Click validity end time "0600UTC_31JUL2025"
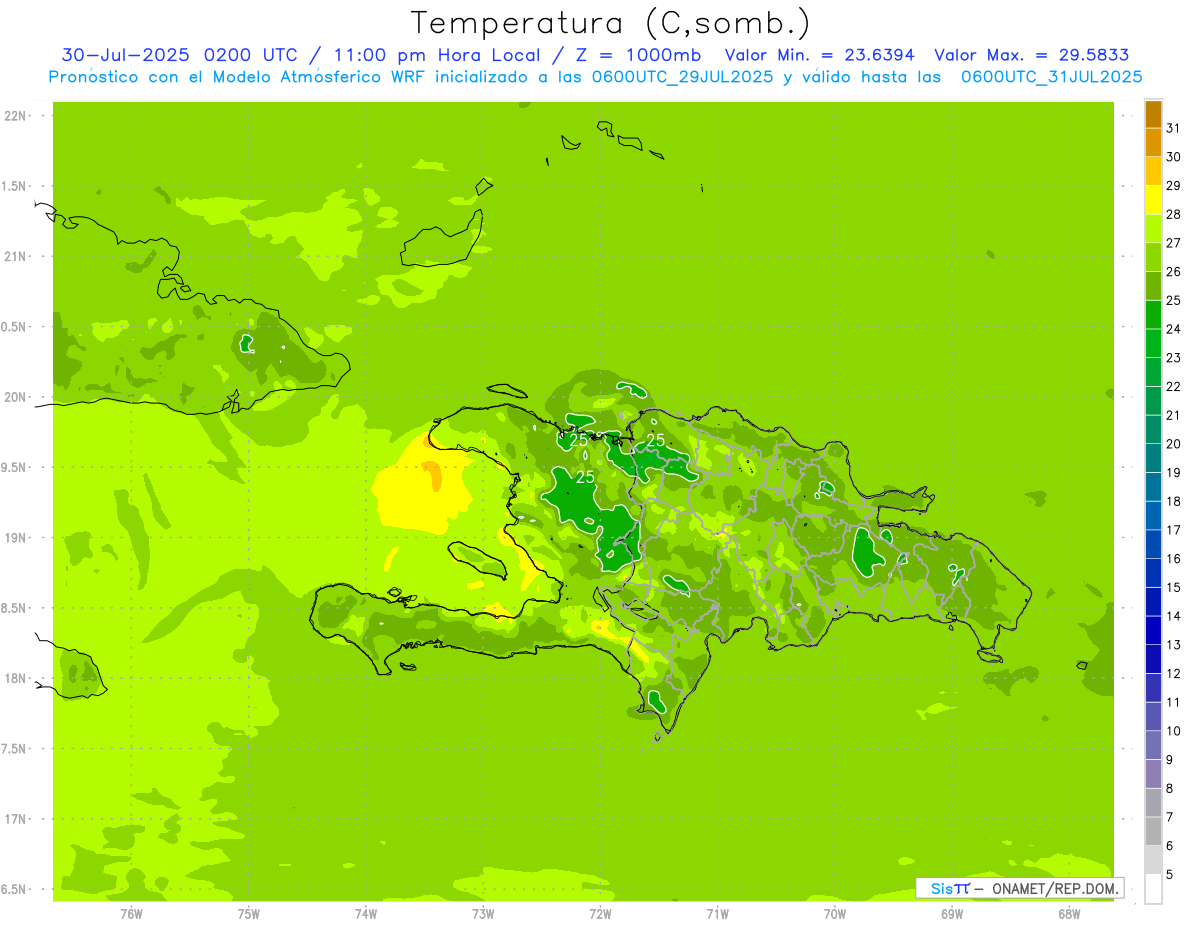 coord(1051,77)
